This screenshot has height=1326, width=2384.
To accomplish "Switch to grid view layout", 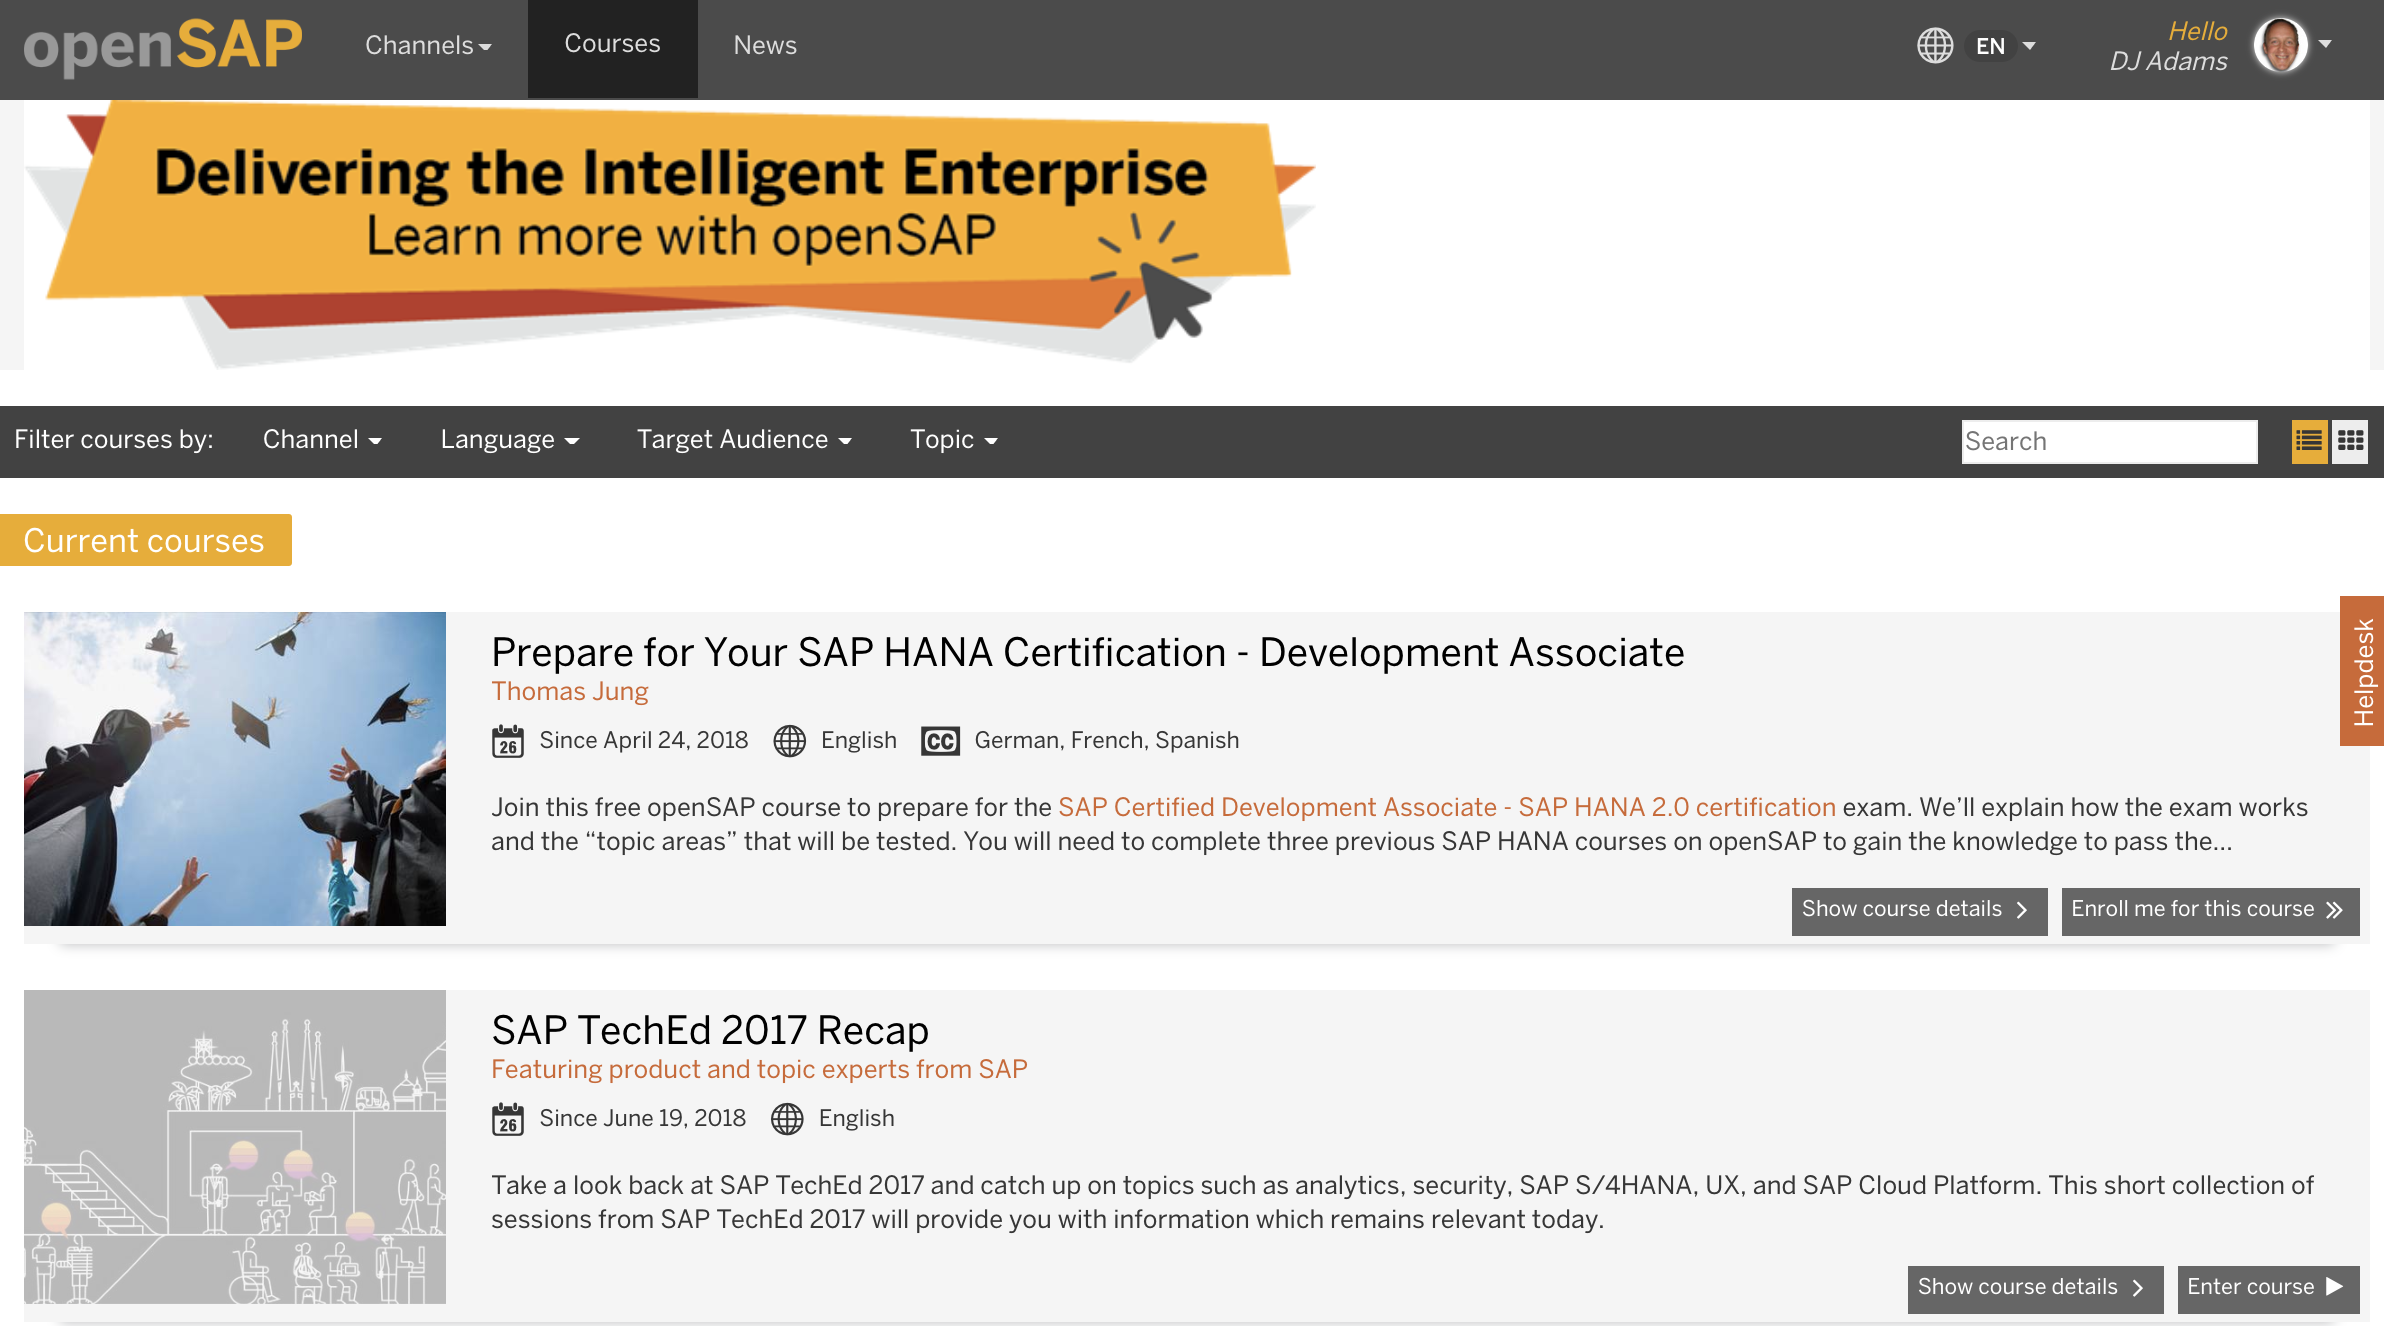I will pyautogui.click(x=2350, y=441).
